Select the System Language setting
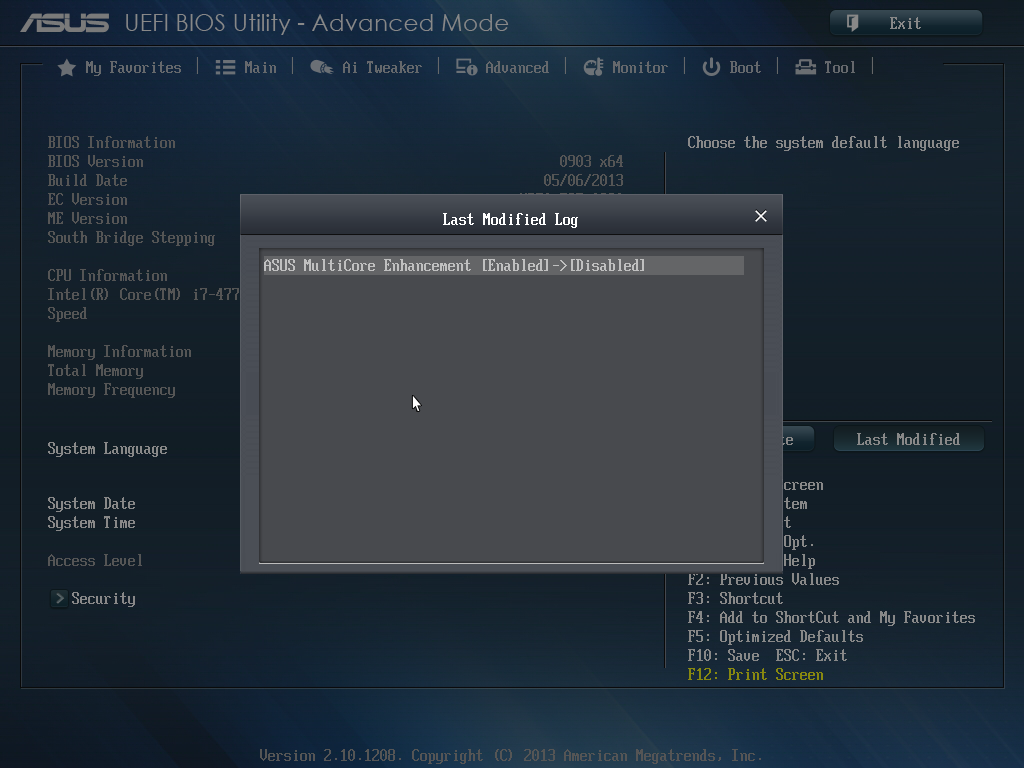 107,449
